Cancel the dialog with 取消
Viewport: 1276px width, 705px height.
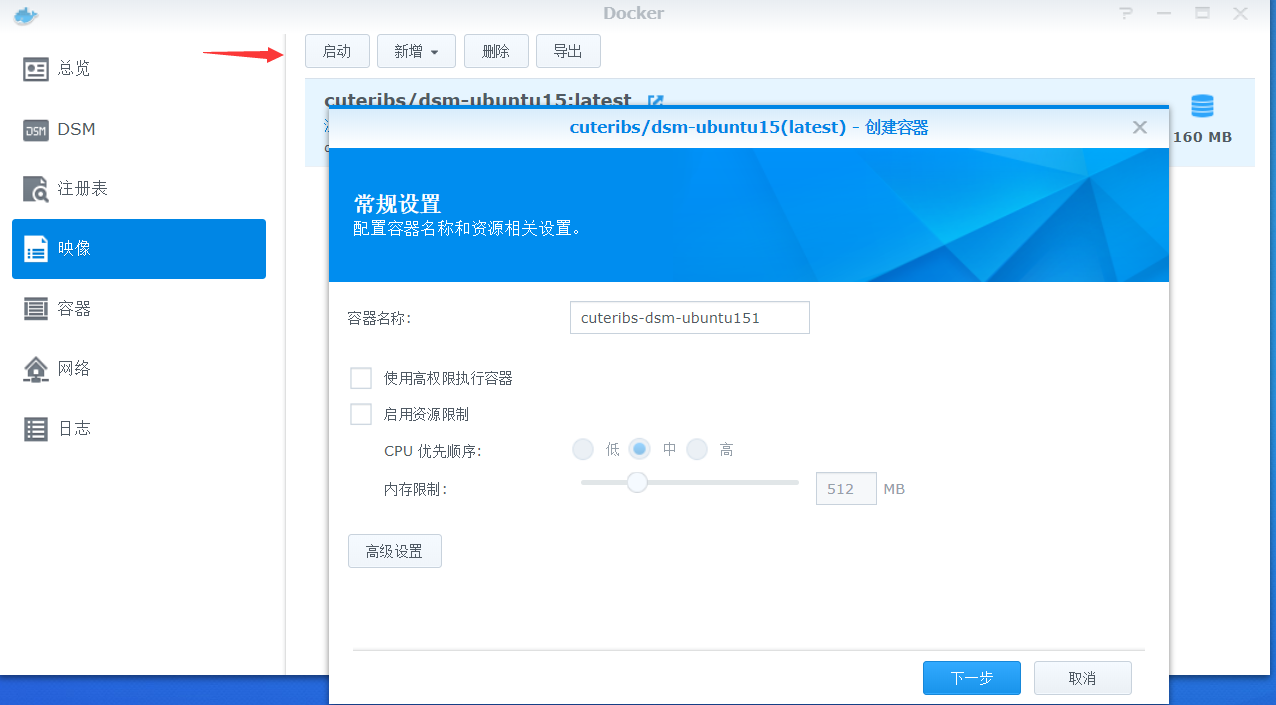pyautogui.click(x=1083, y=678)
